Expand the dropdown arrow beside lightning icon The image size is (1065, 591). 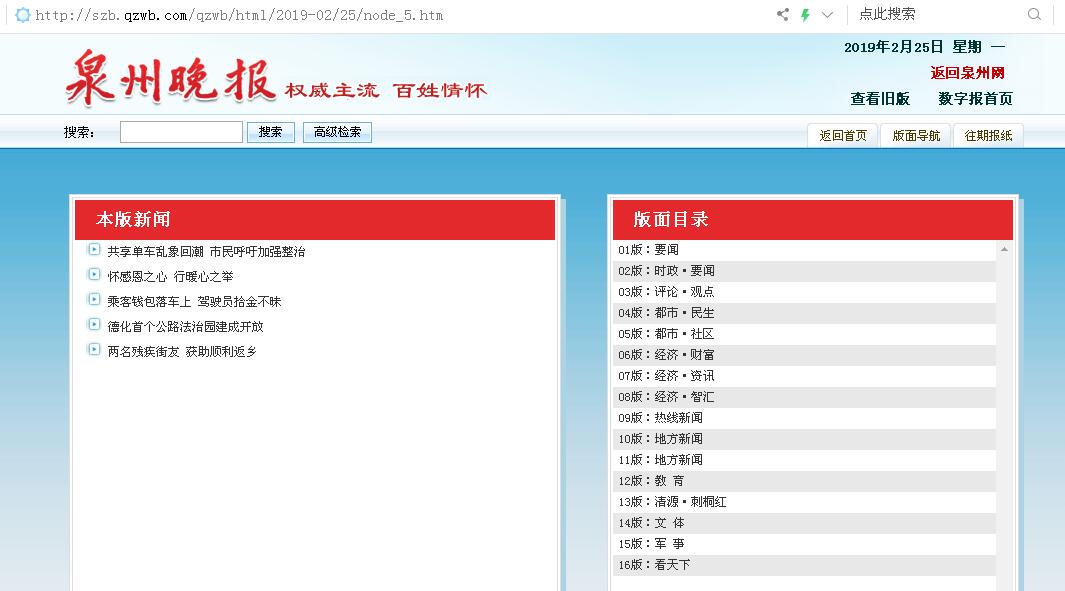(x=827, y=15)
